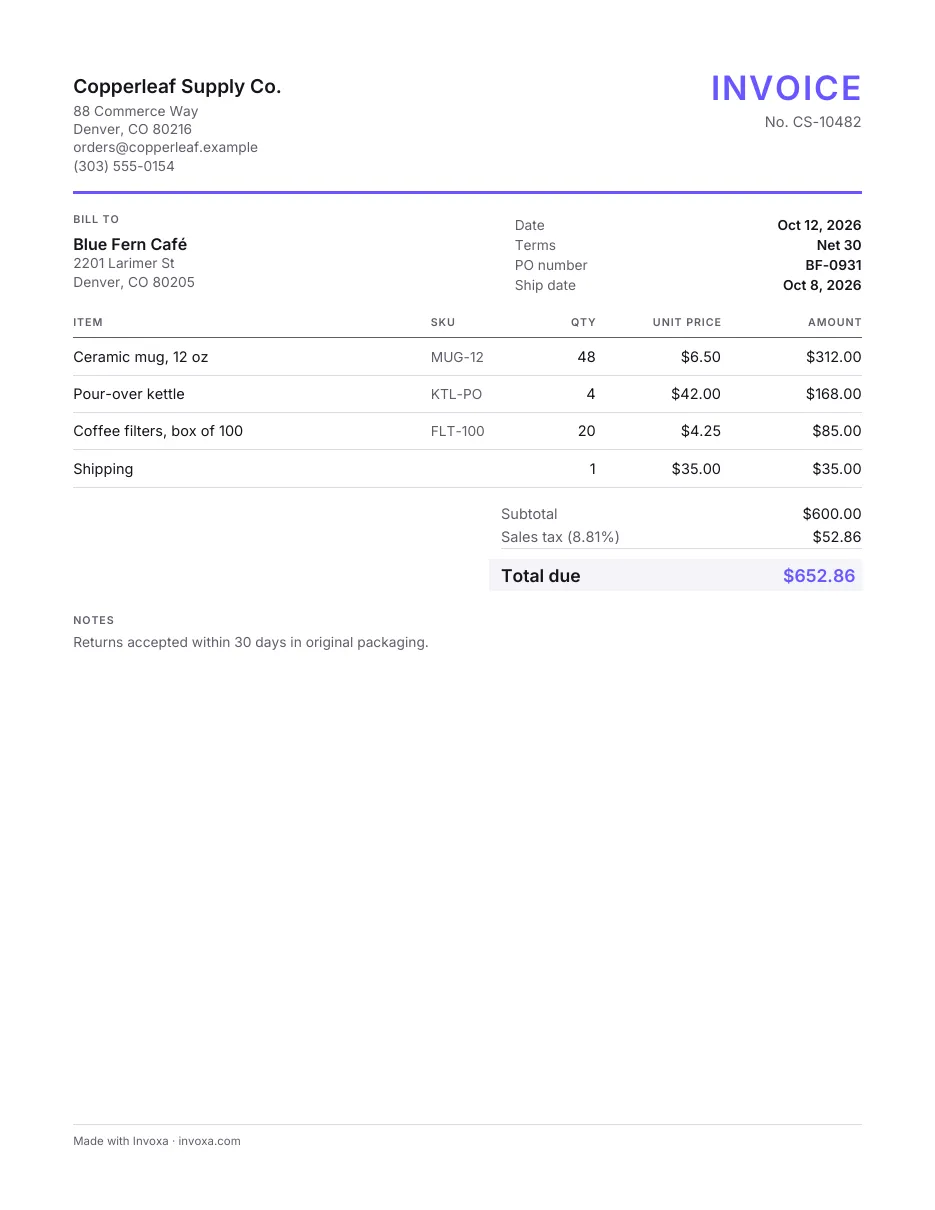Image resolution: width=935 pixels, height=1210 pixels.
Task: Select the MUG-12 SKU cell
Action: 457,357
